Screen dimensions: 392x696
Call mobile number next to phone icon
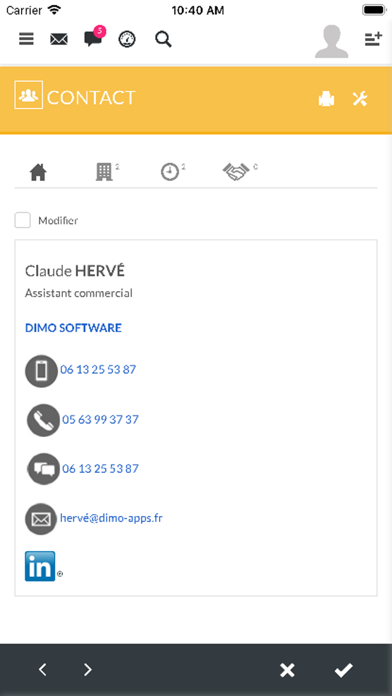(x=98, y=369)
